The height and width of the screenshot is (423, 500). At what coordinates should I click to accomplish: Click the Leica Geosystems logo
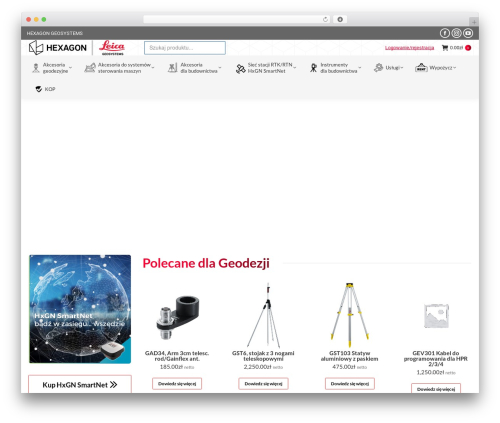[x=112, y=47]
